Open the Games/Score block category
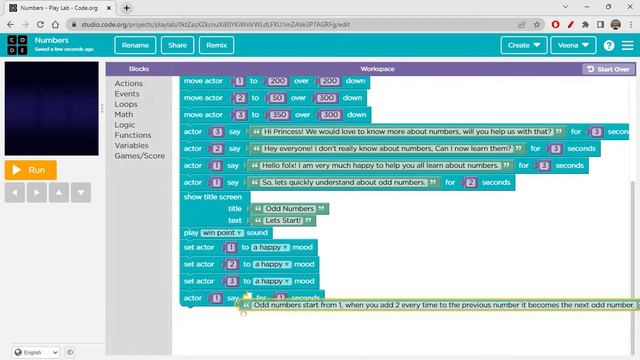This screenshot has width=640, height=360. pyautogui.click(x=140, y=156)
